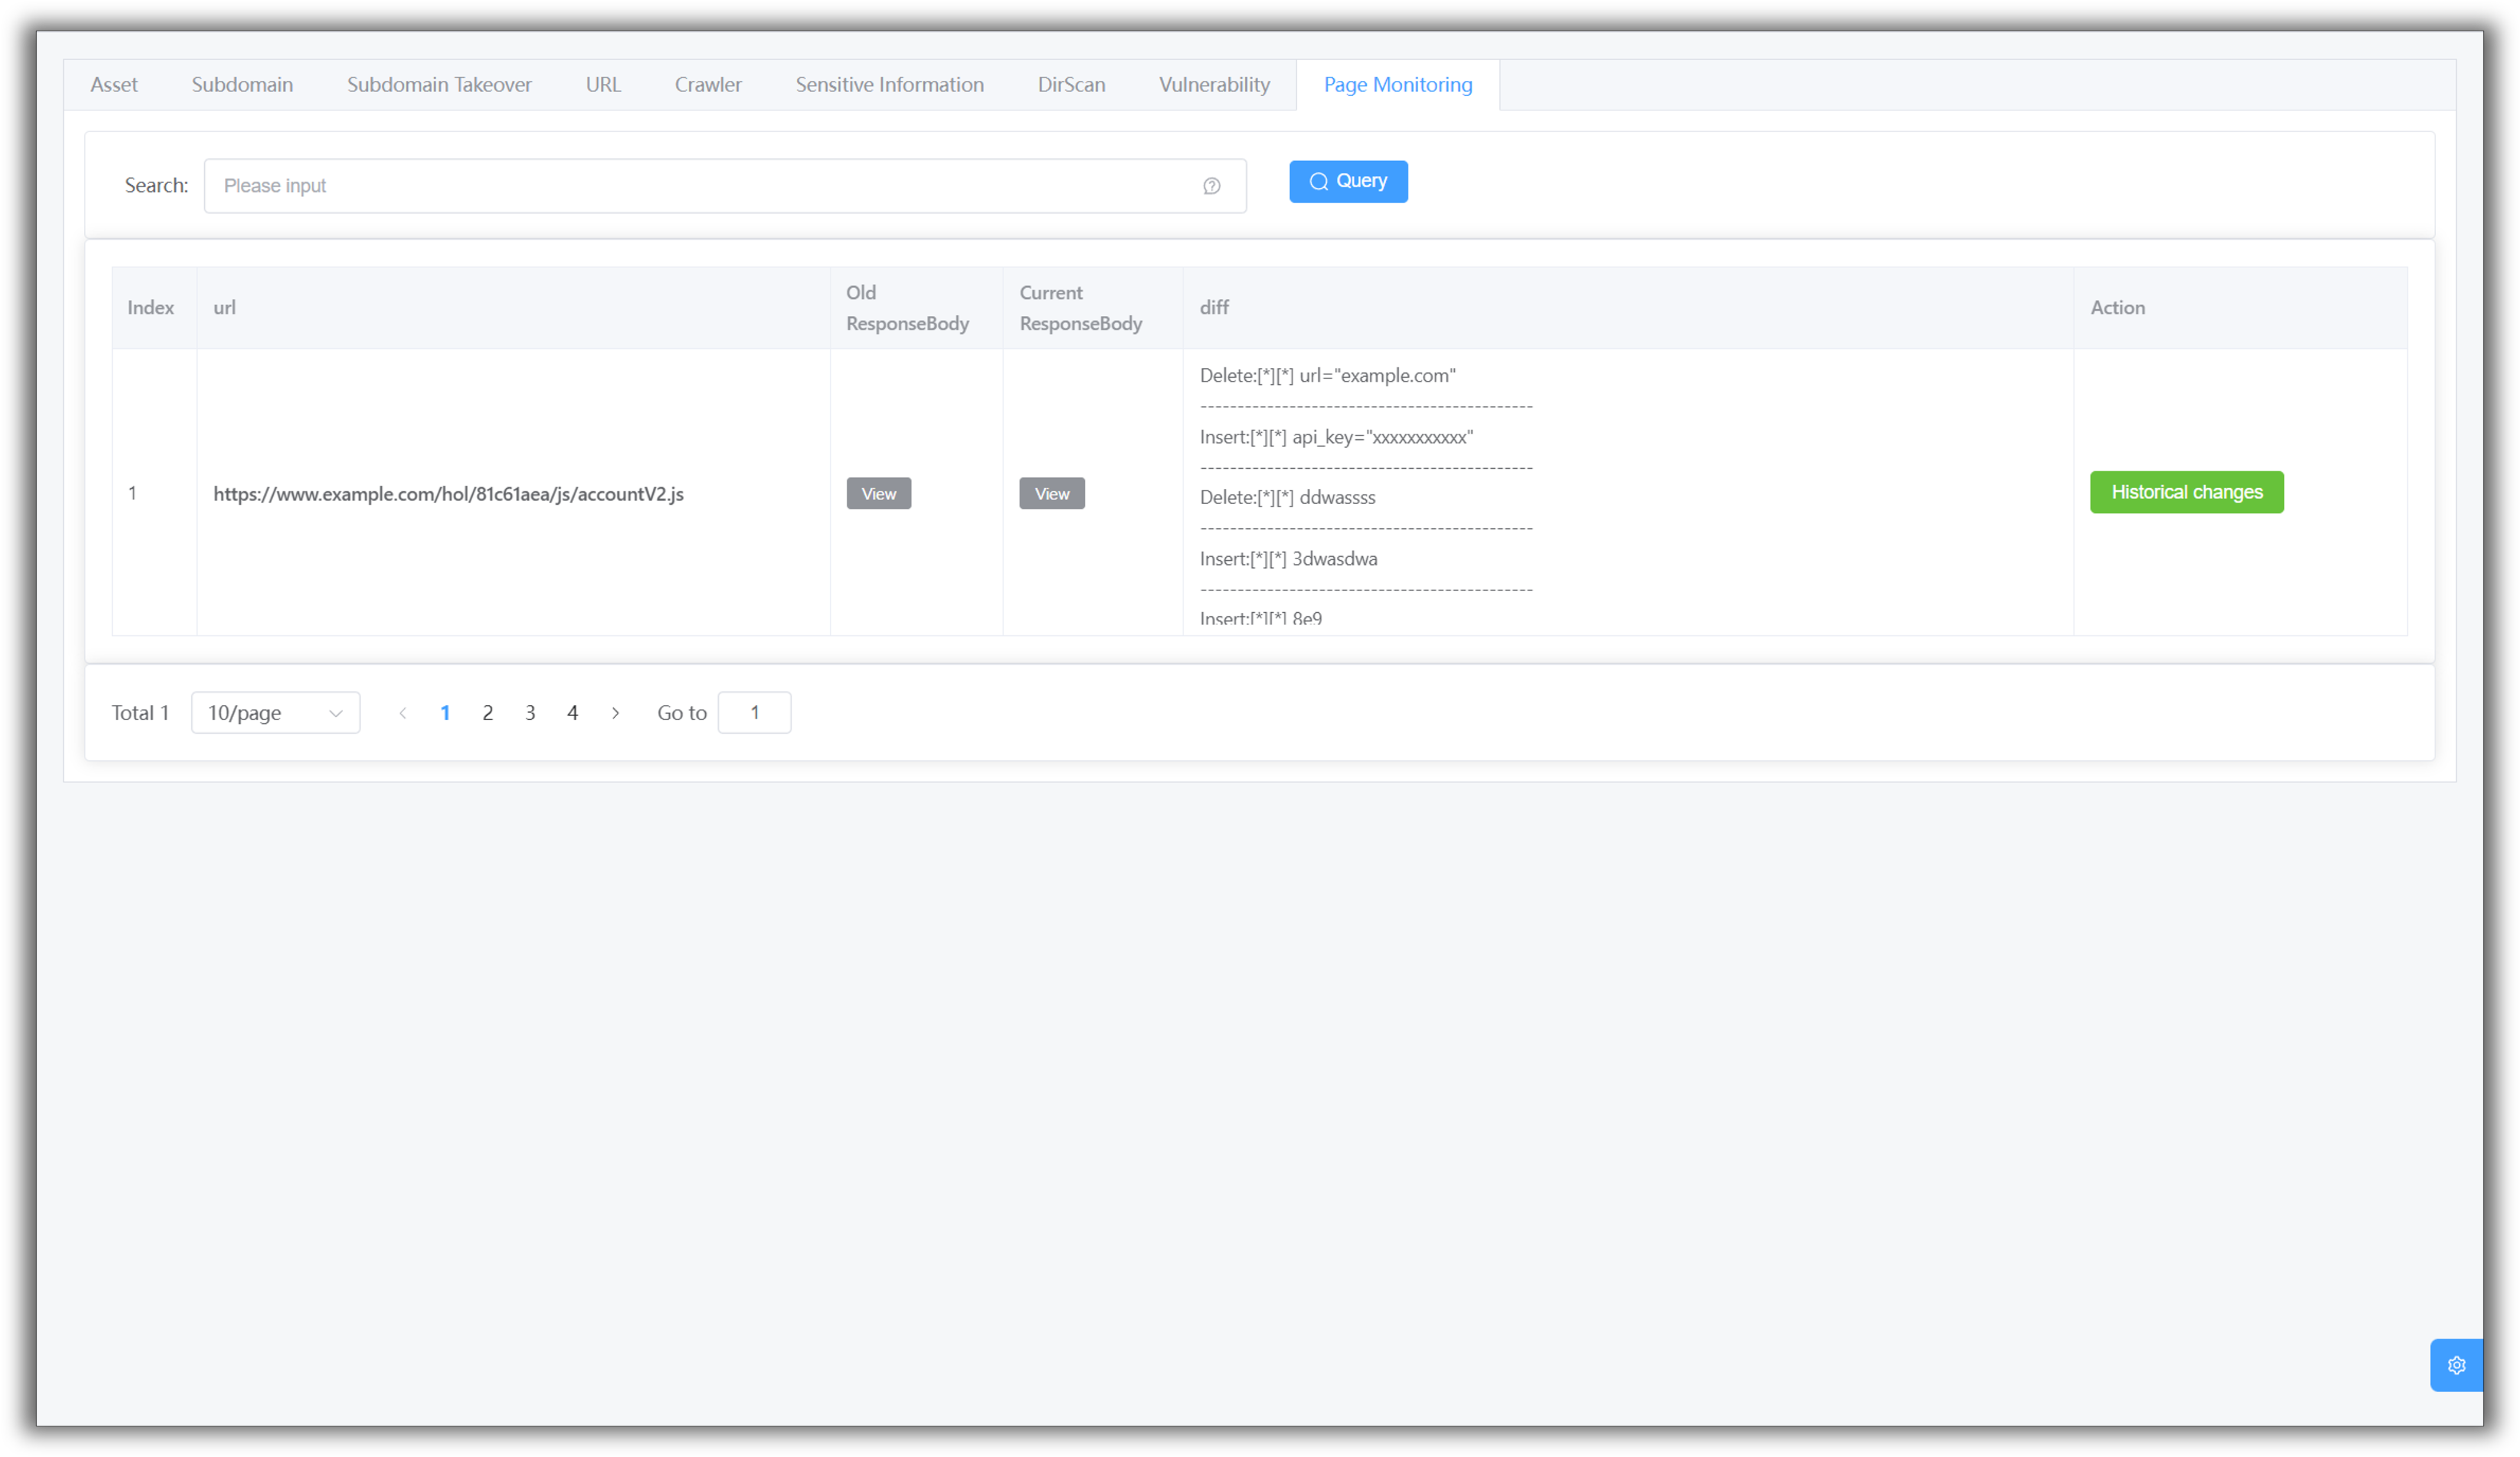
Task: Open the Sensitive Information tab
Action: pos(889,85)
